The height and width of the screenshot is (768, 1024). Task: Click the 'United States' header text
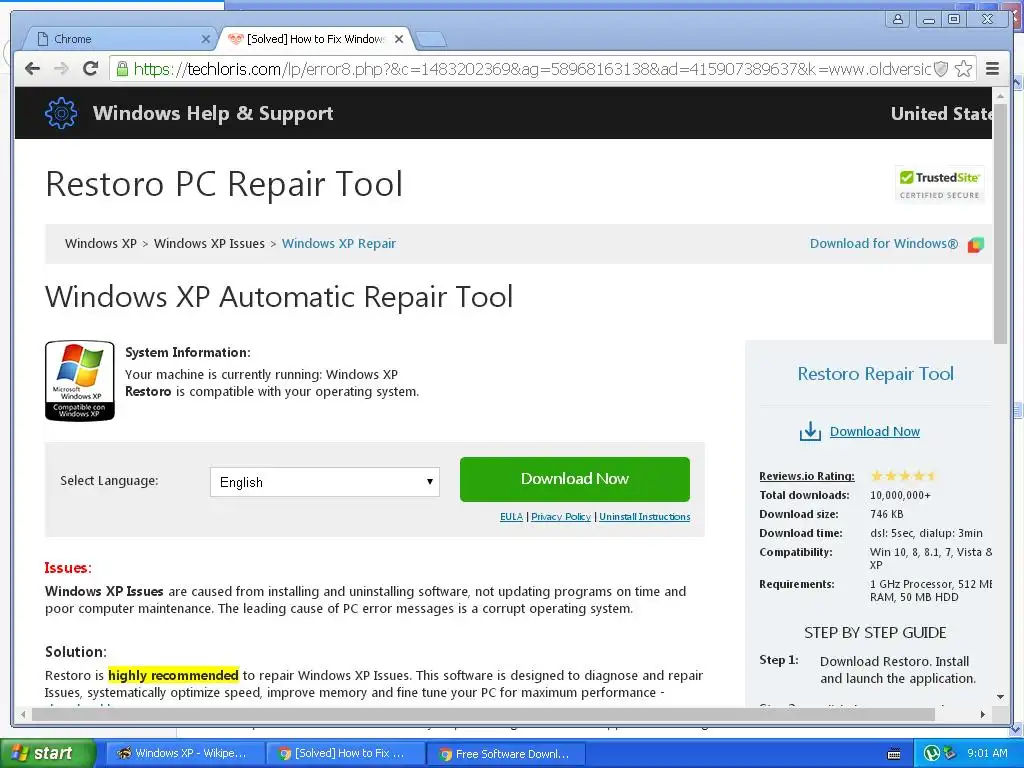[x=941, y=114]
